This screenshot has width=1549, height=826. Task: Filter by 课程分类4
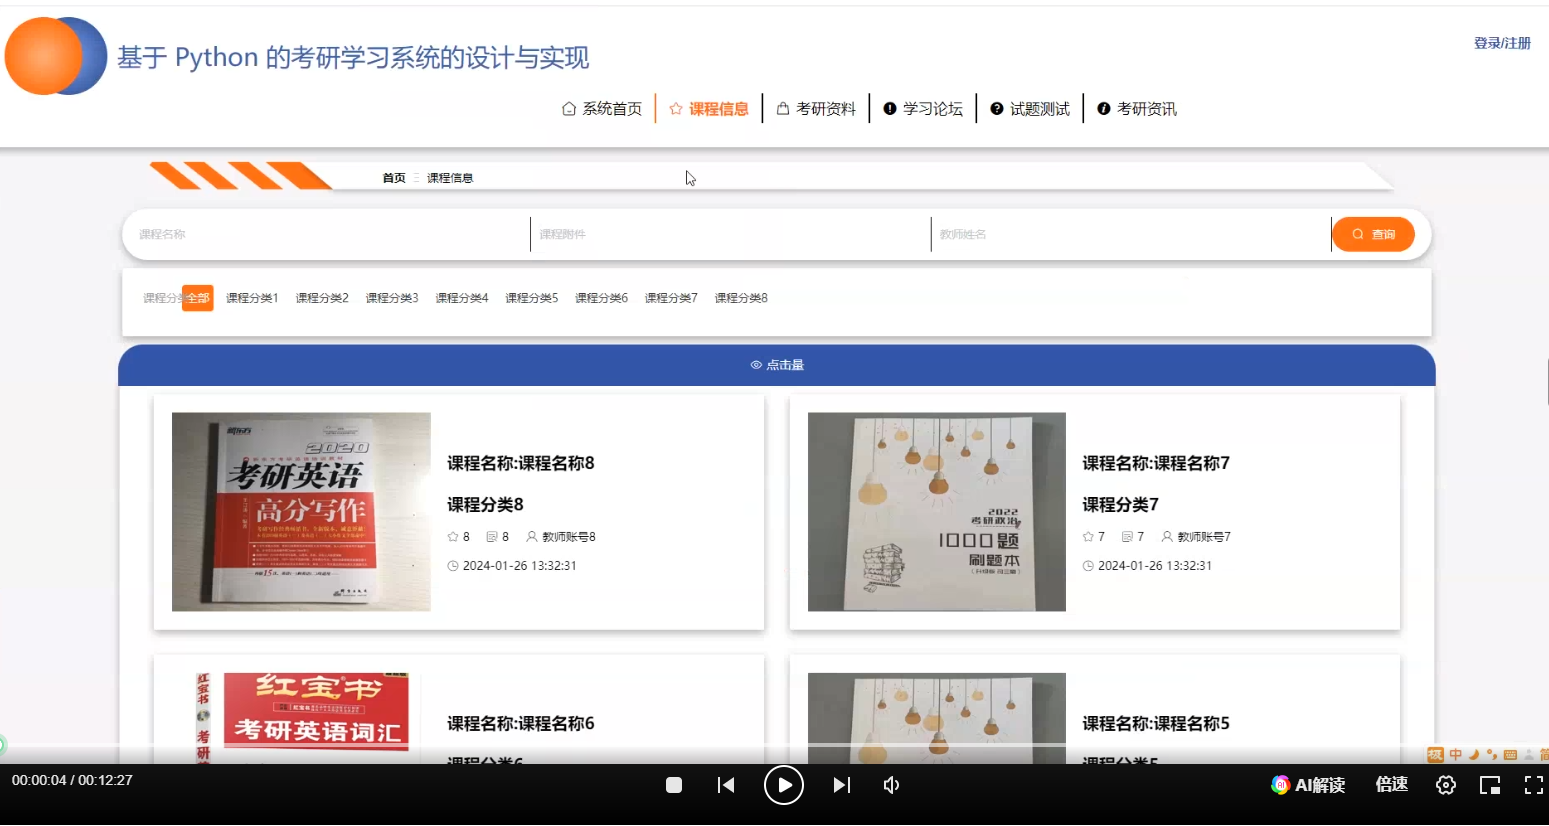point(462,298)
